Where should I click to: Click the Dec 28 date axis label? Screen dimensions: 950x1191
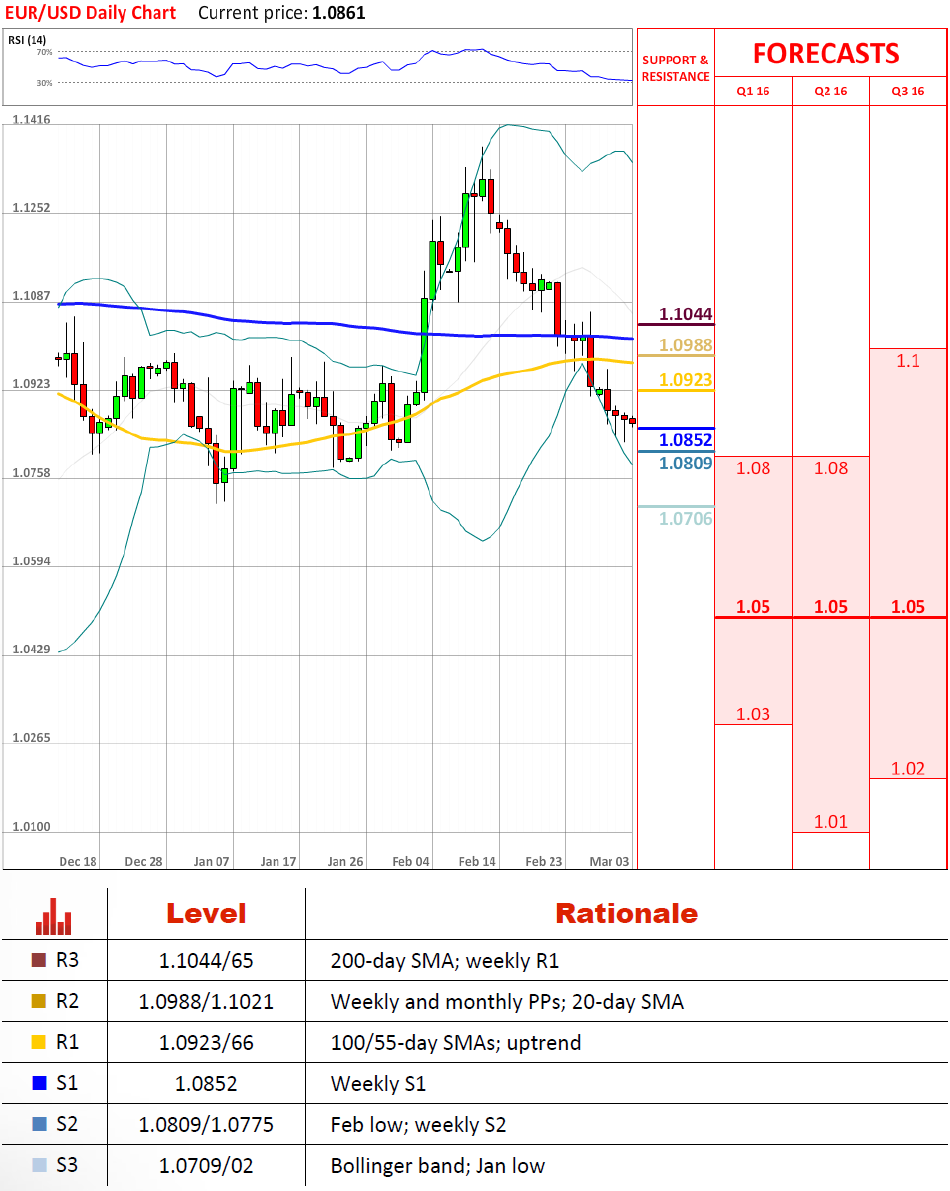click(x=144, y=861)
